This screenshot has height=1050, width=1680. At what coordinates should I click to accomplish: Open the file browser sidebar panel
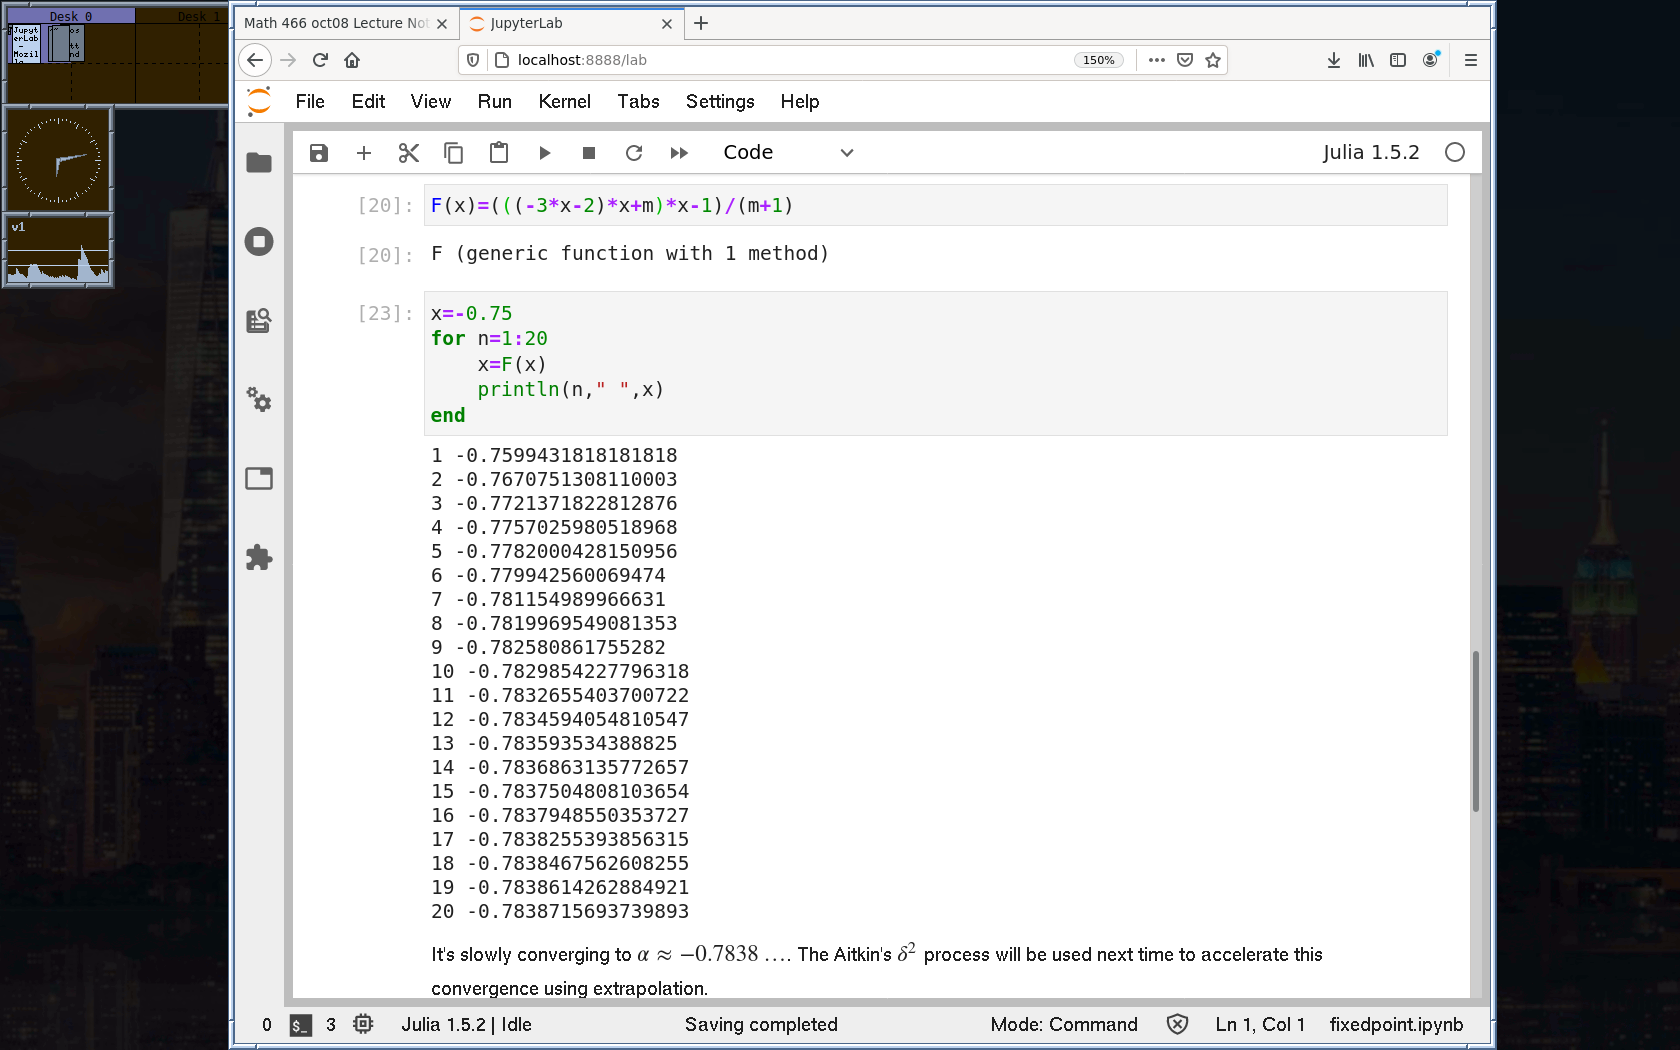click(x=259, y=162)
